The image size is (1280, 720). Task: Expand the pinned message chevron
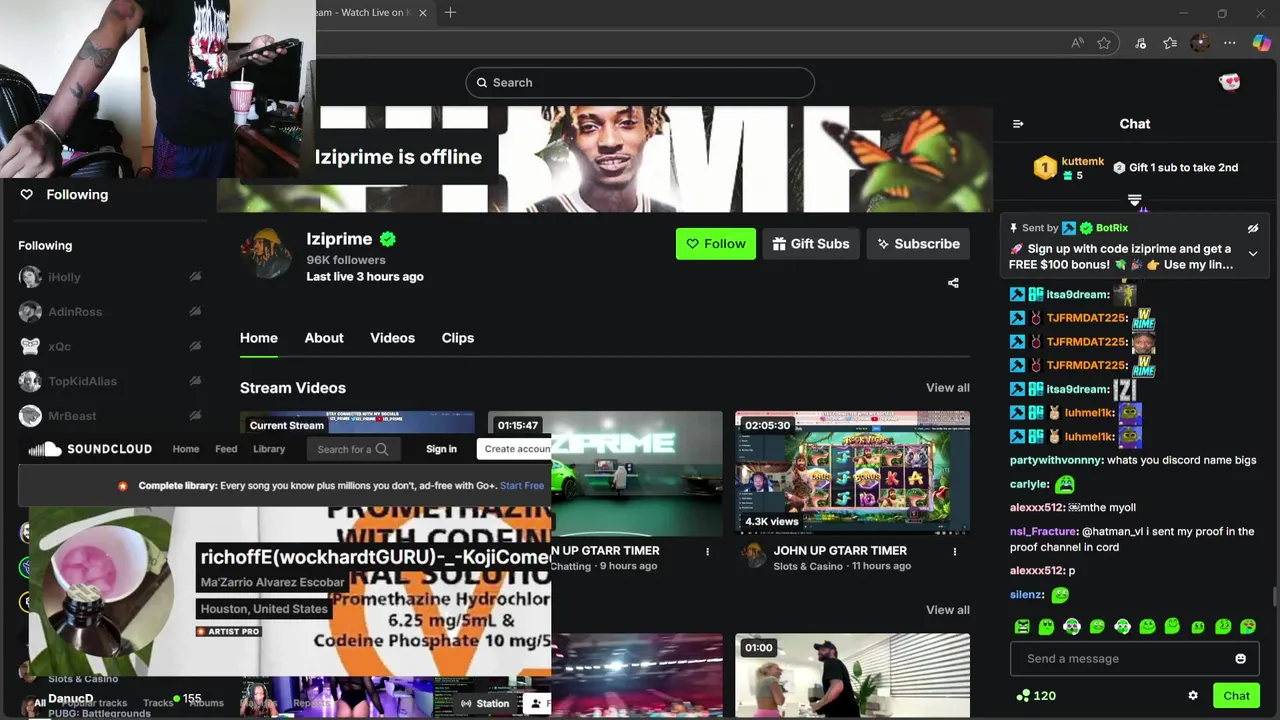coord(1253,254)
